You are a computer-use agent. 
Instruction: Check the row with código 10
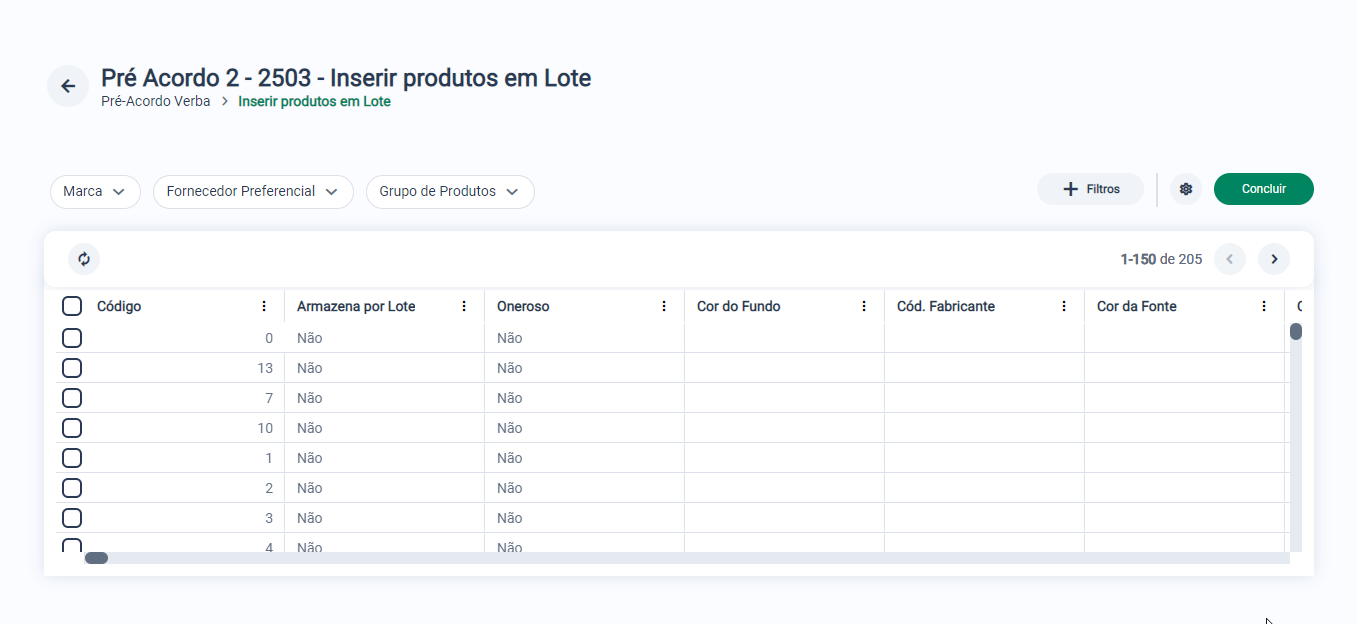click(x=72, y=428)
